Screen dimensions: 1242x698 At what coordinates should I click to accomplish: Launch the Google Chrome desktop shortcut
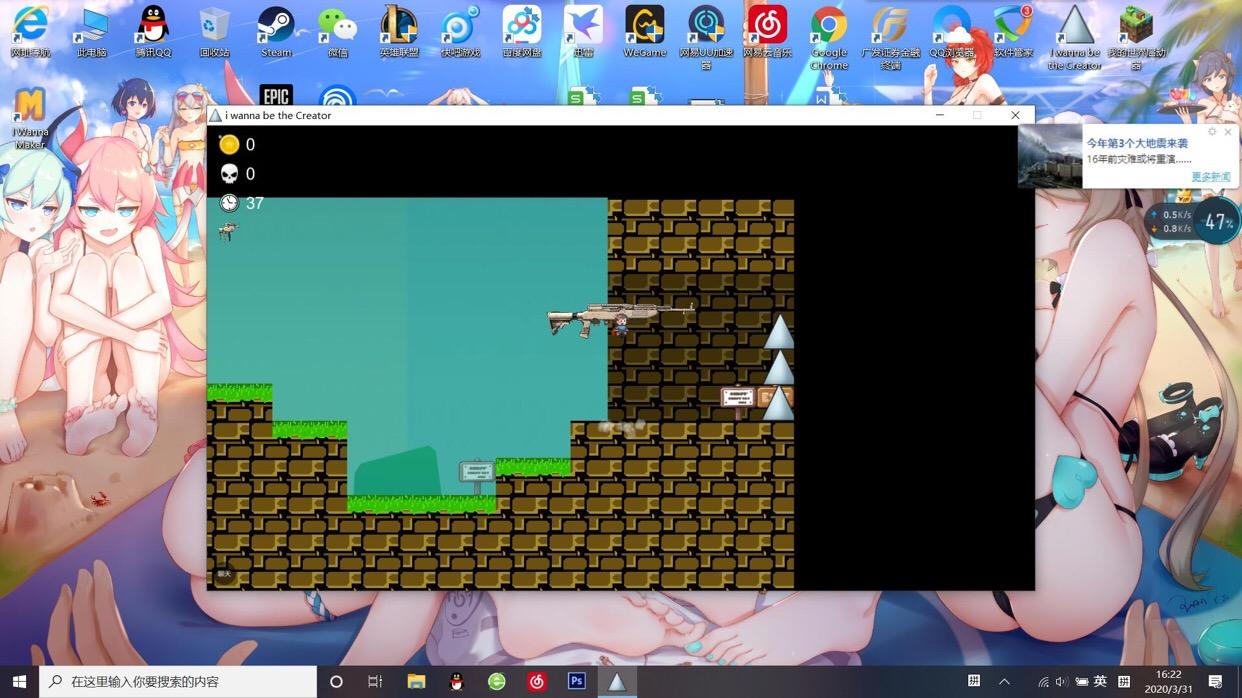(829, 37)
